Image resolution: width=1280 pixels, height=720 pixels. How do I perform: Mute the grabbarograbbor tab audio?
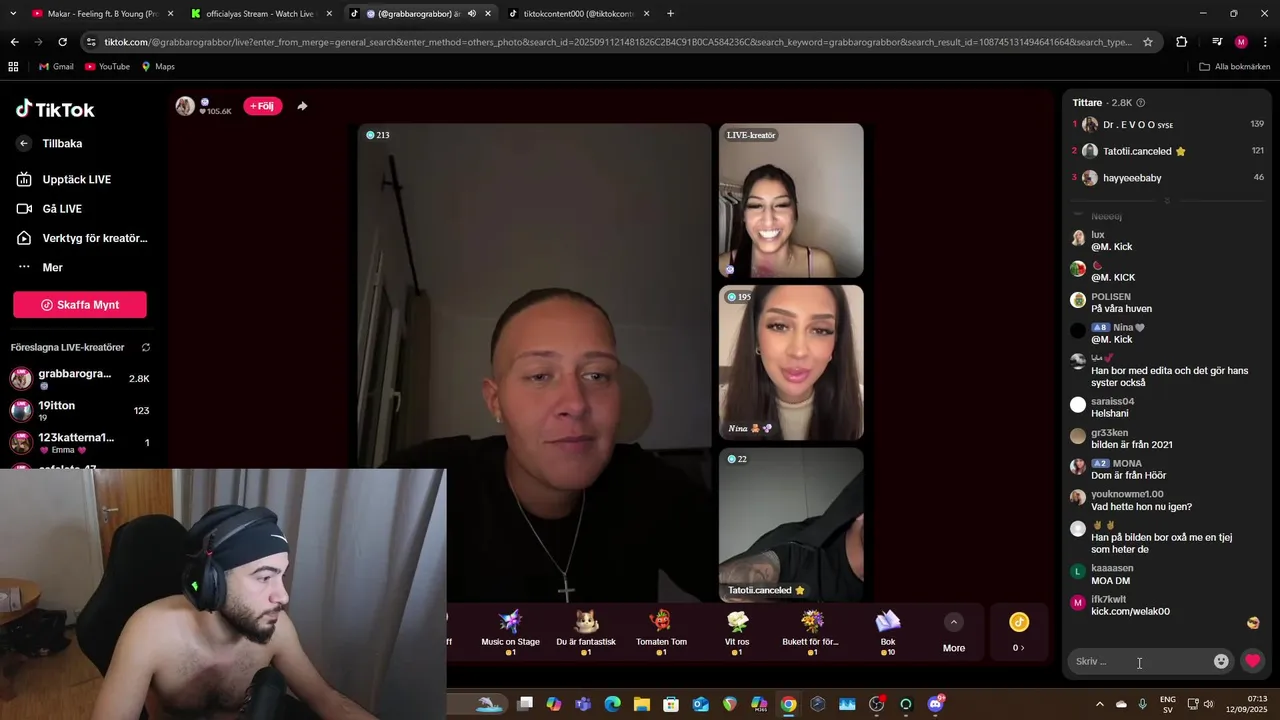[472, 14]
